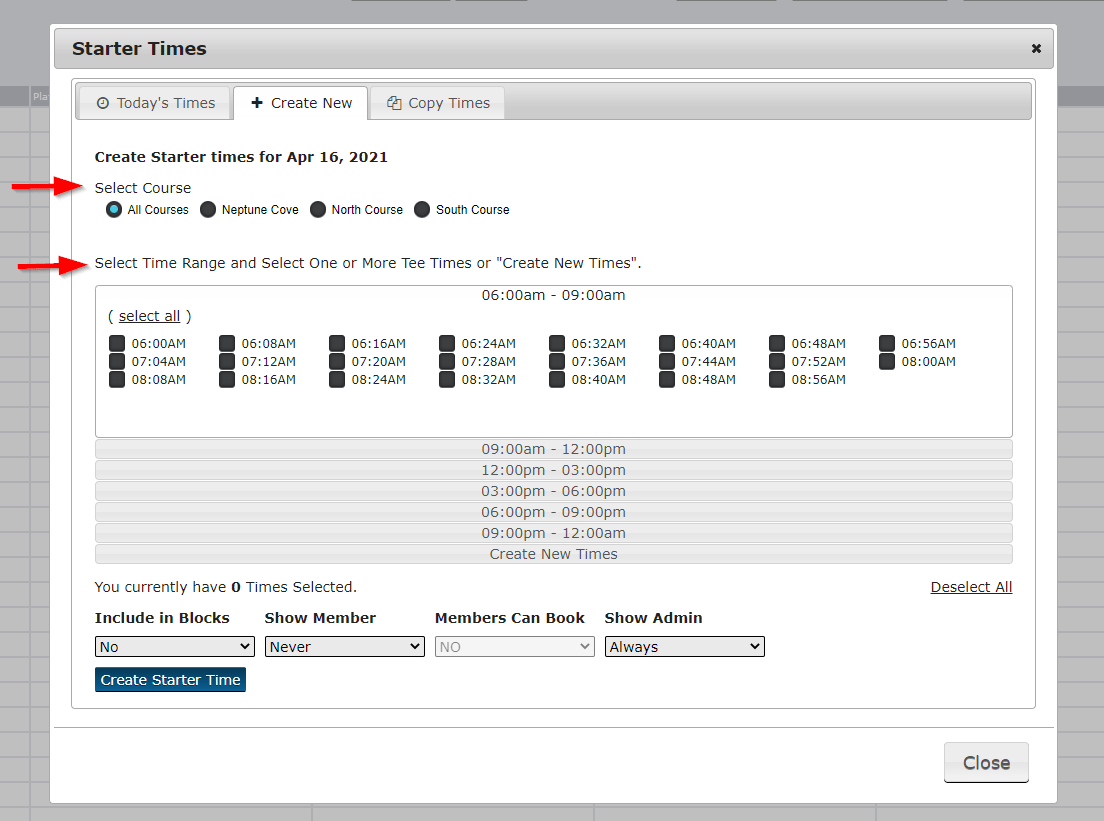This screenshot has height=821, width=1104.
Task: Click the select all link
Action: point(149,315)
